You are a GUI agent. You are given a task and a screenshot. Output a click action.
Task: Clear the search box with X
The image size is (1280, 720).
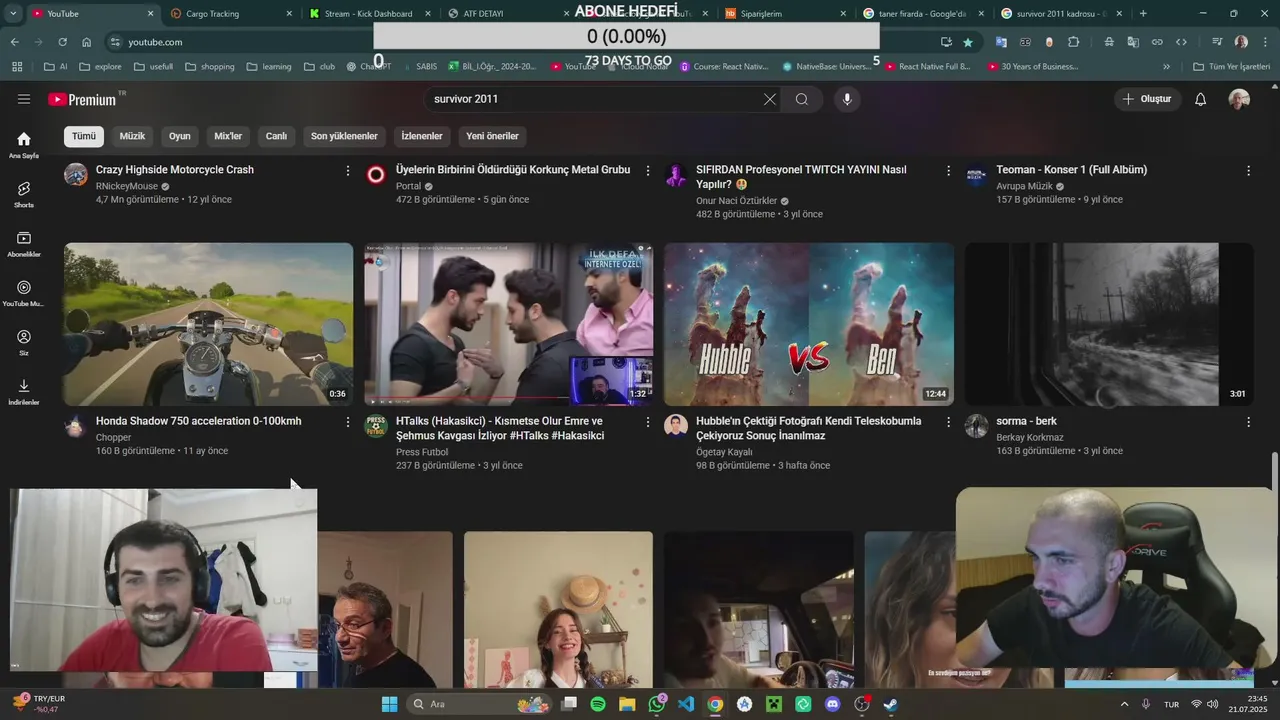769,99
